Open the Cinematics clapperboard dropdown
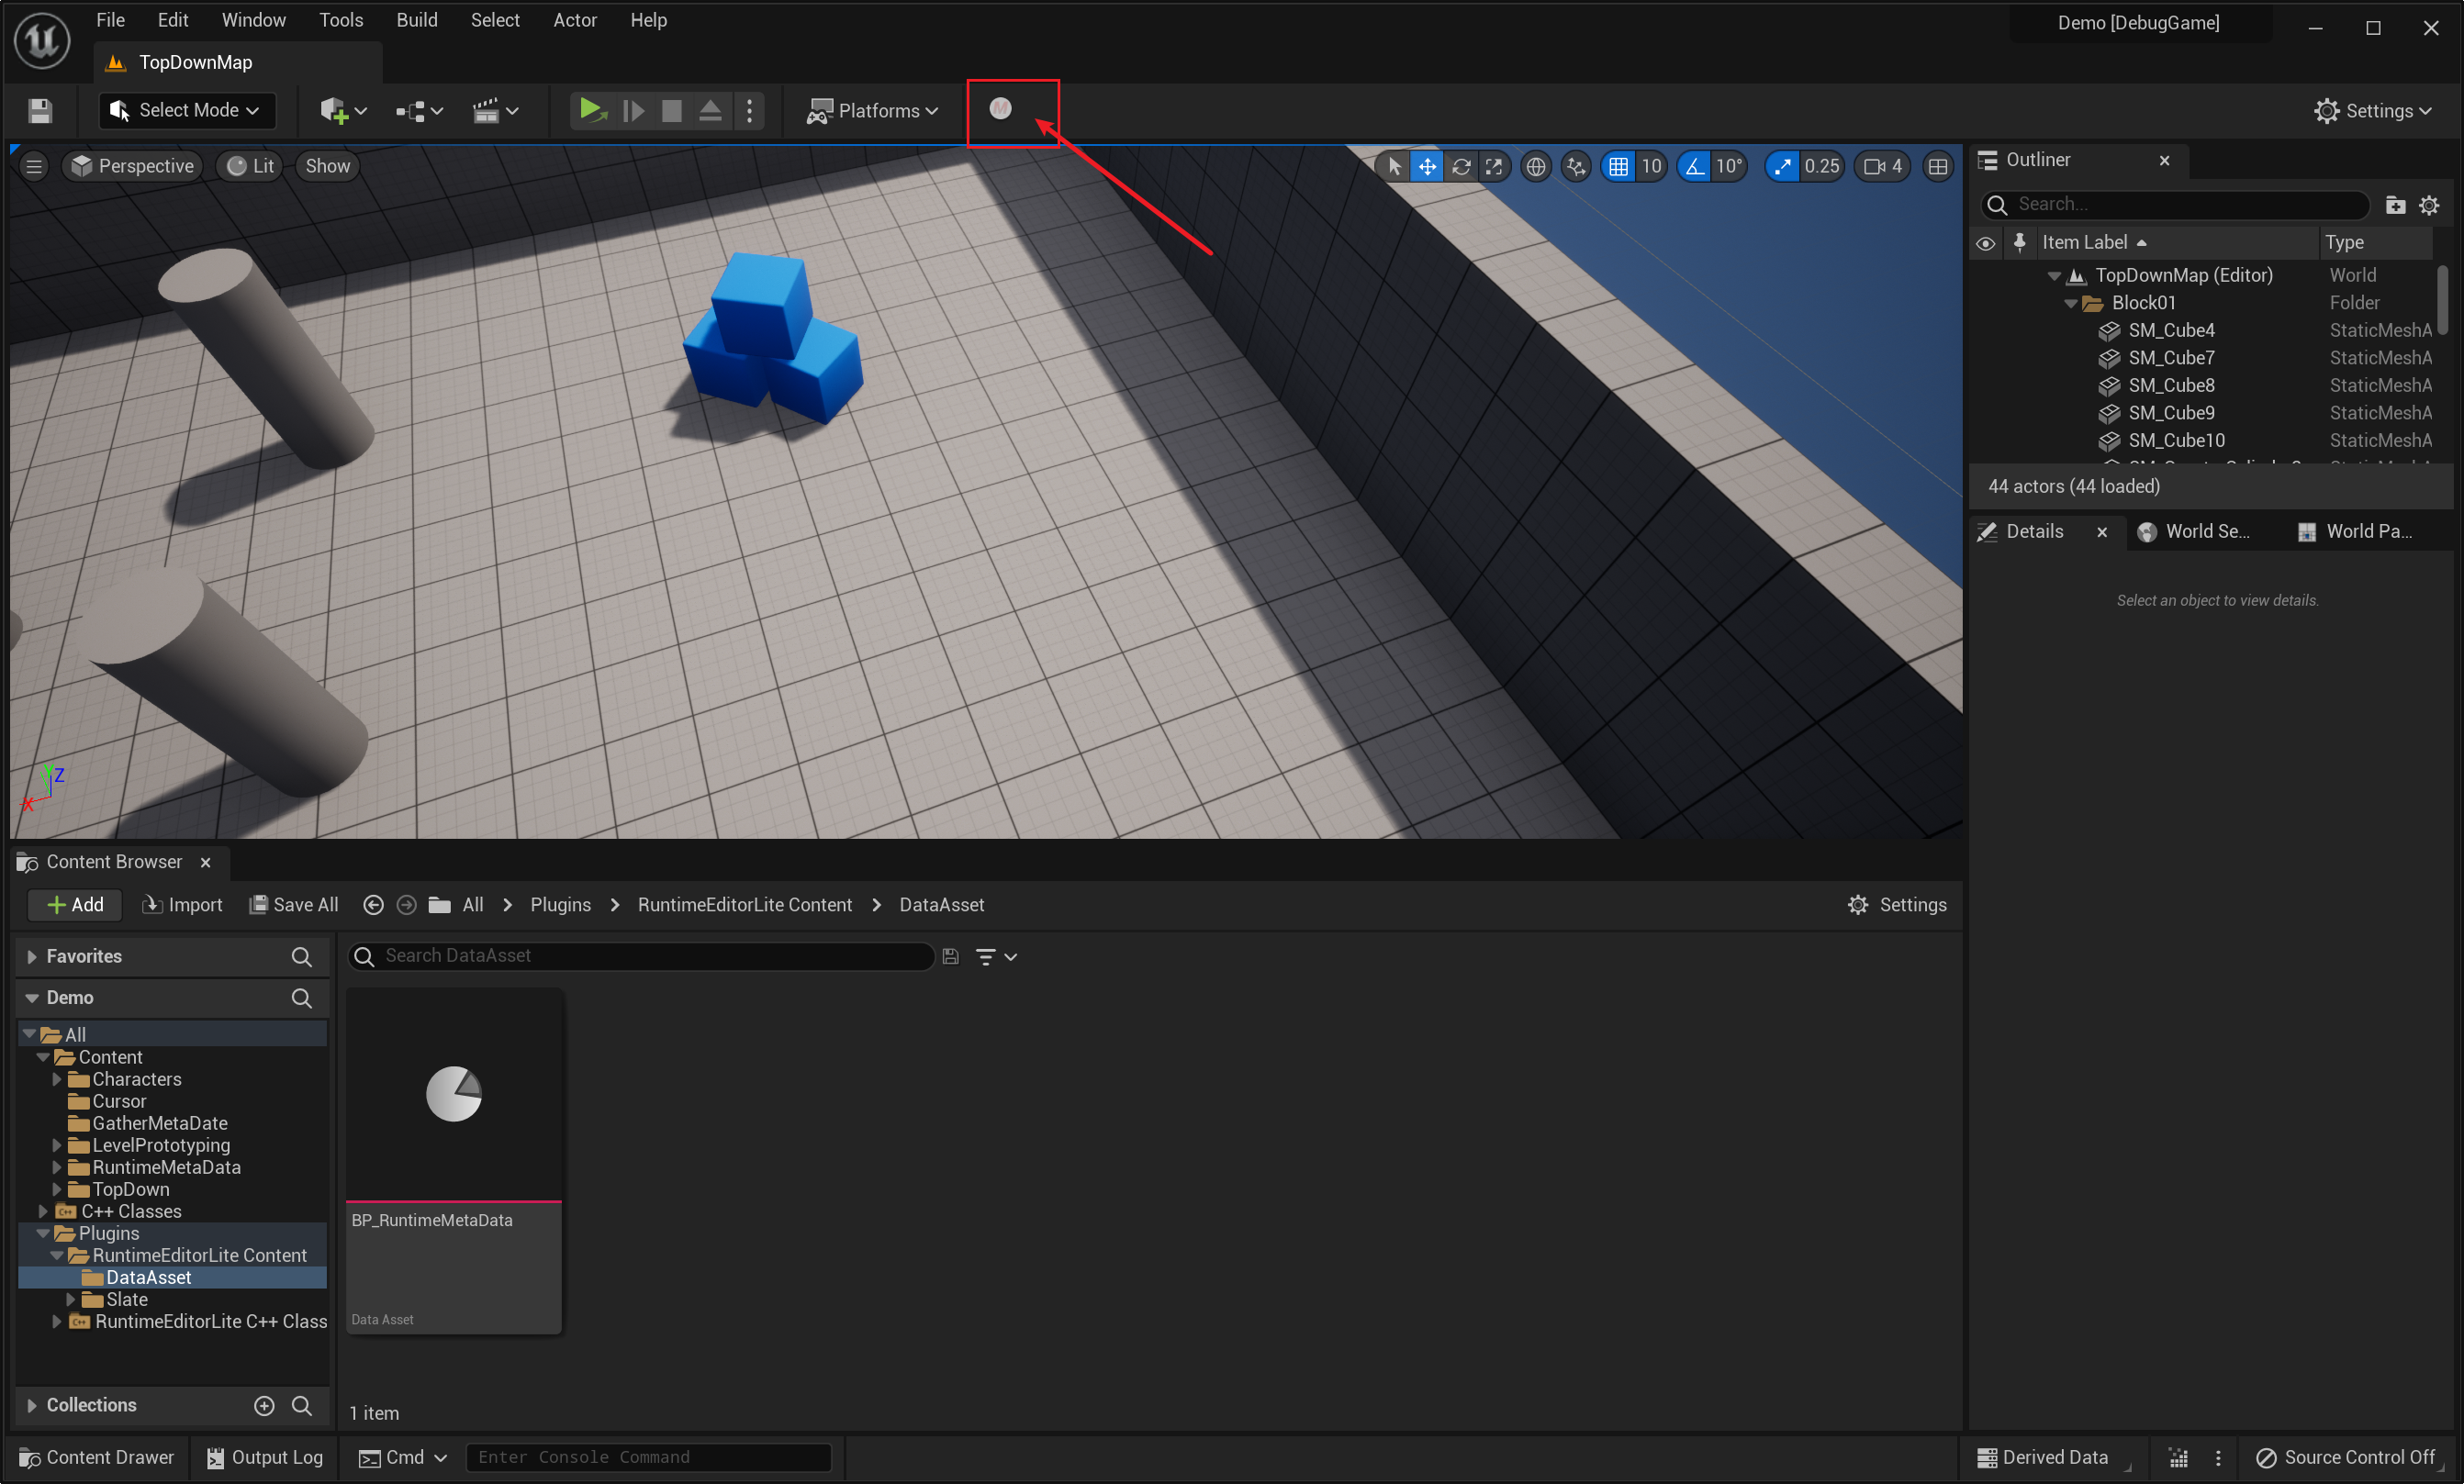 [x=496, y=110]
